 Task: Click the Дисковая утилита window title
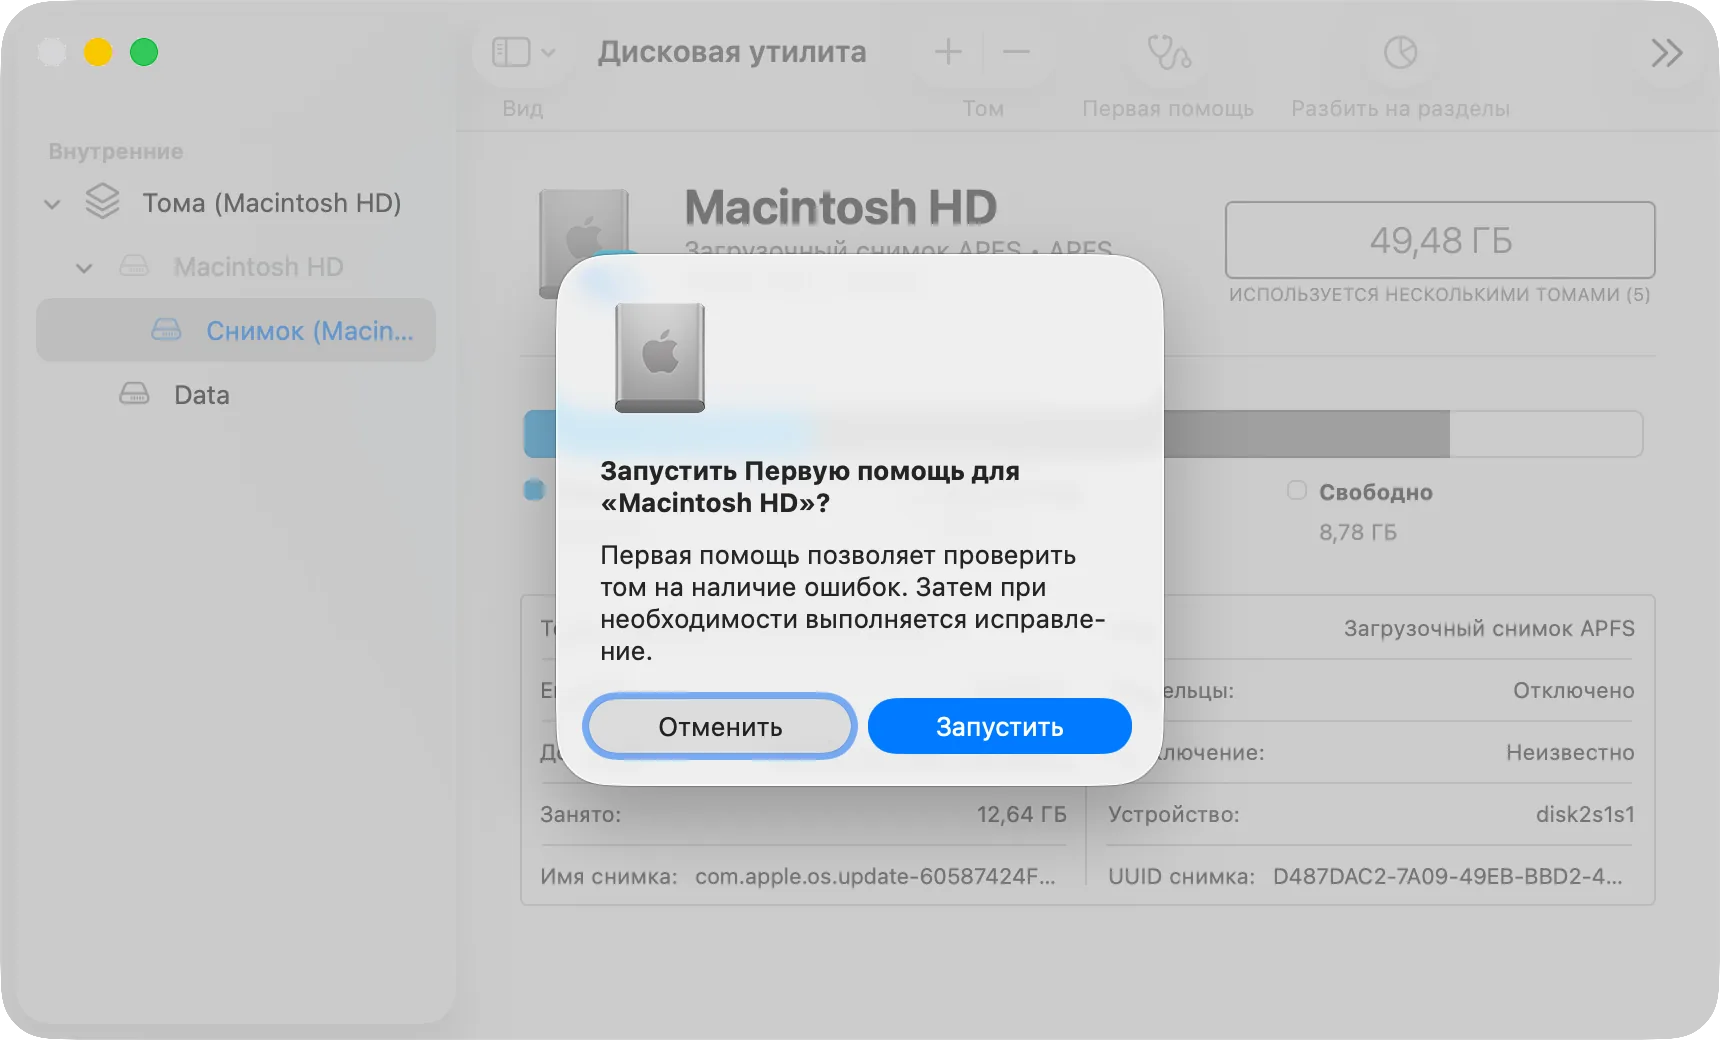pos(732,52)
